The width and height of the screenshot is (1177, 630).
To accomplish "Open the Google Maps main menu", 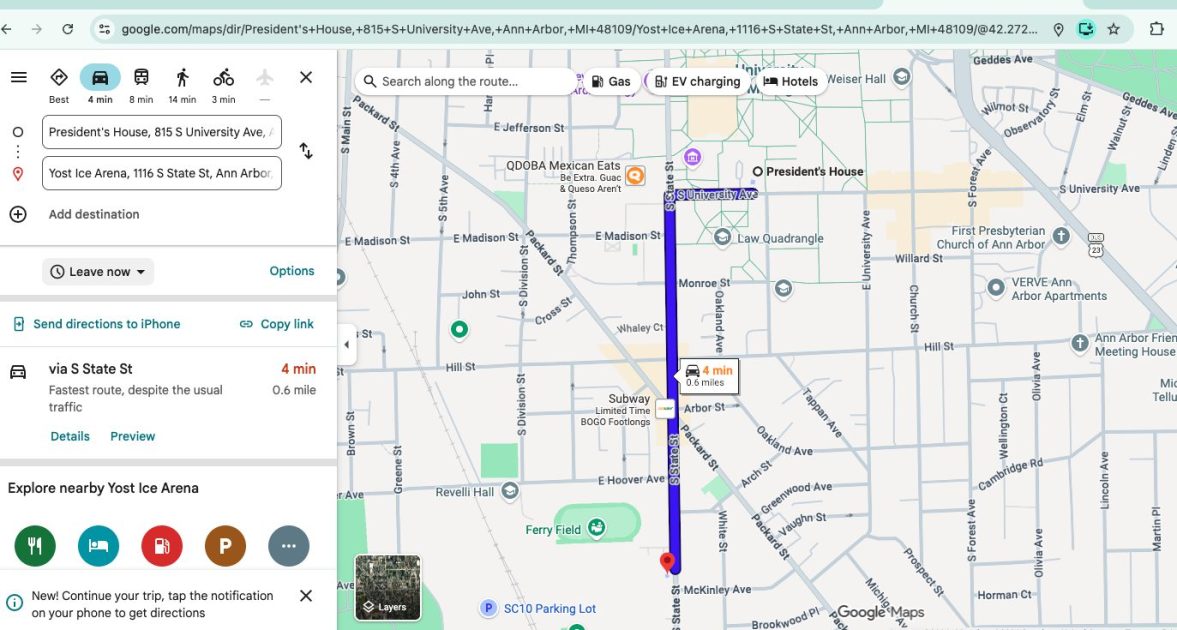I will pyautogui.click(x=18, y=76).
